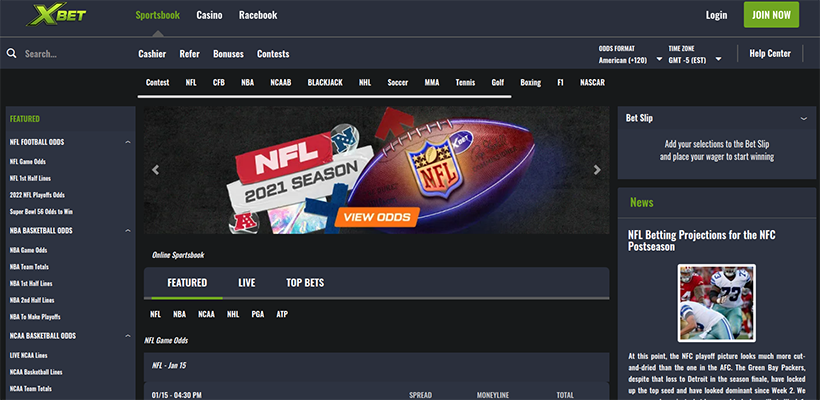This screenshot has width=820, height=400.
Task: Filter featured odds by ATP
Action: [x=282, y=314]
